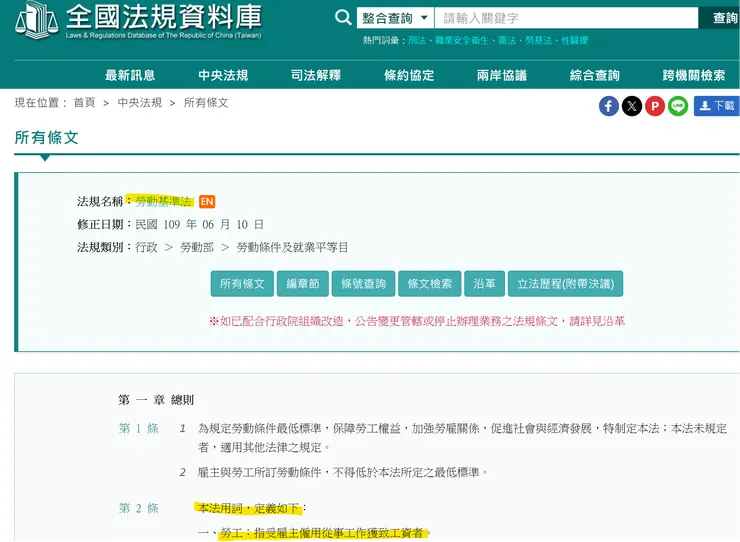Screen dimensions: 740x542
Task: Open the 兩岸協議 menu
Action: point(502,75)
